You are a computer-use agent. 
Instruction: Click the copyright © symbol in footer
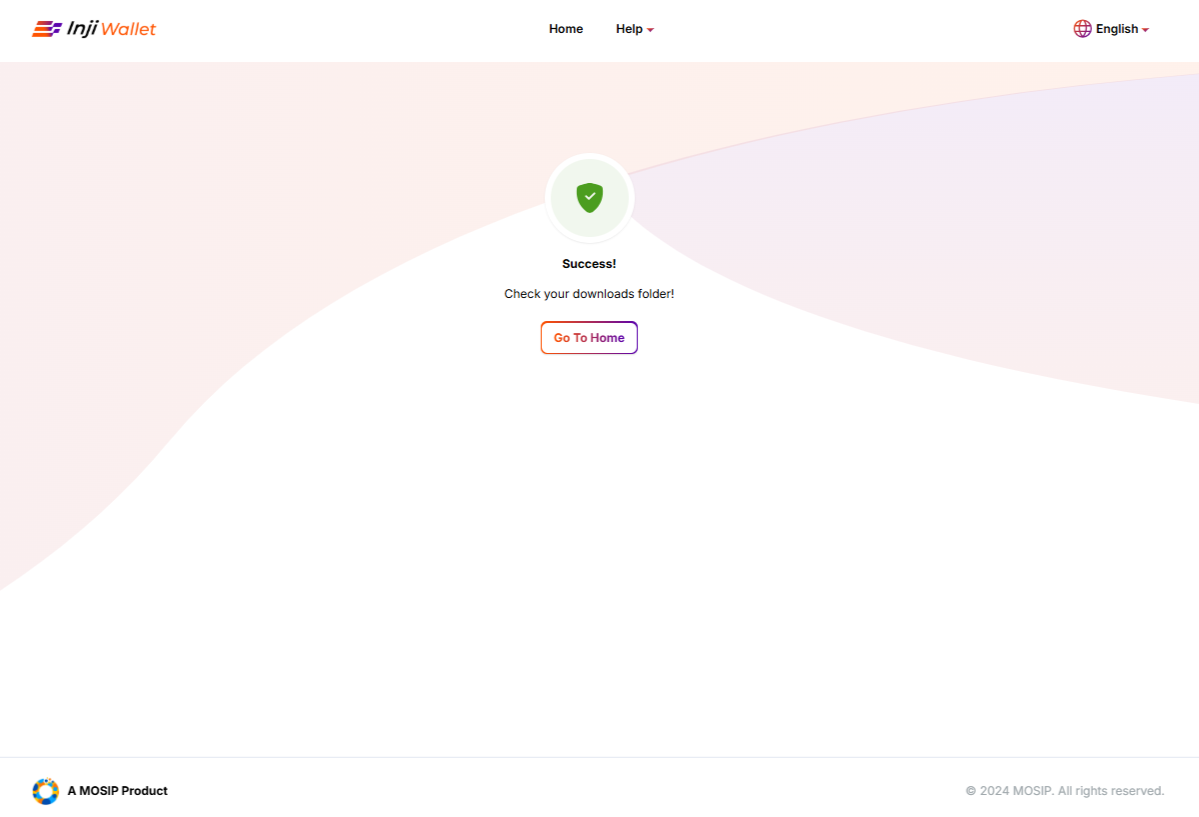pyautogui.click(x=971, y=791)
